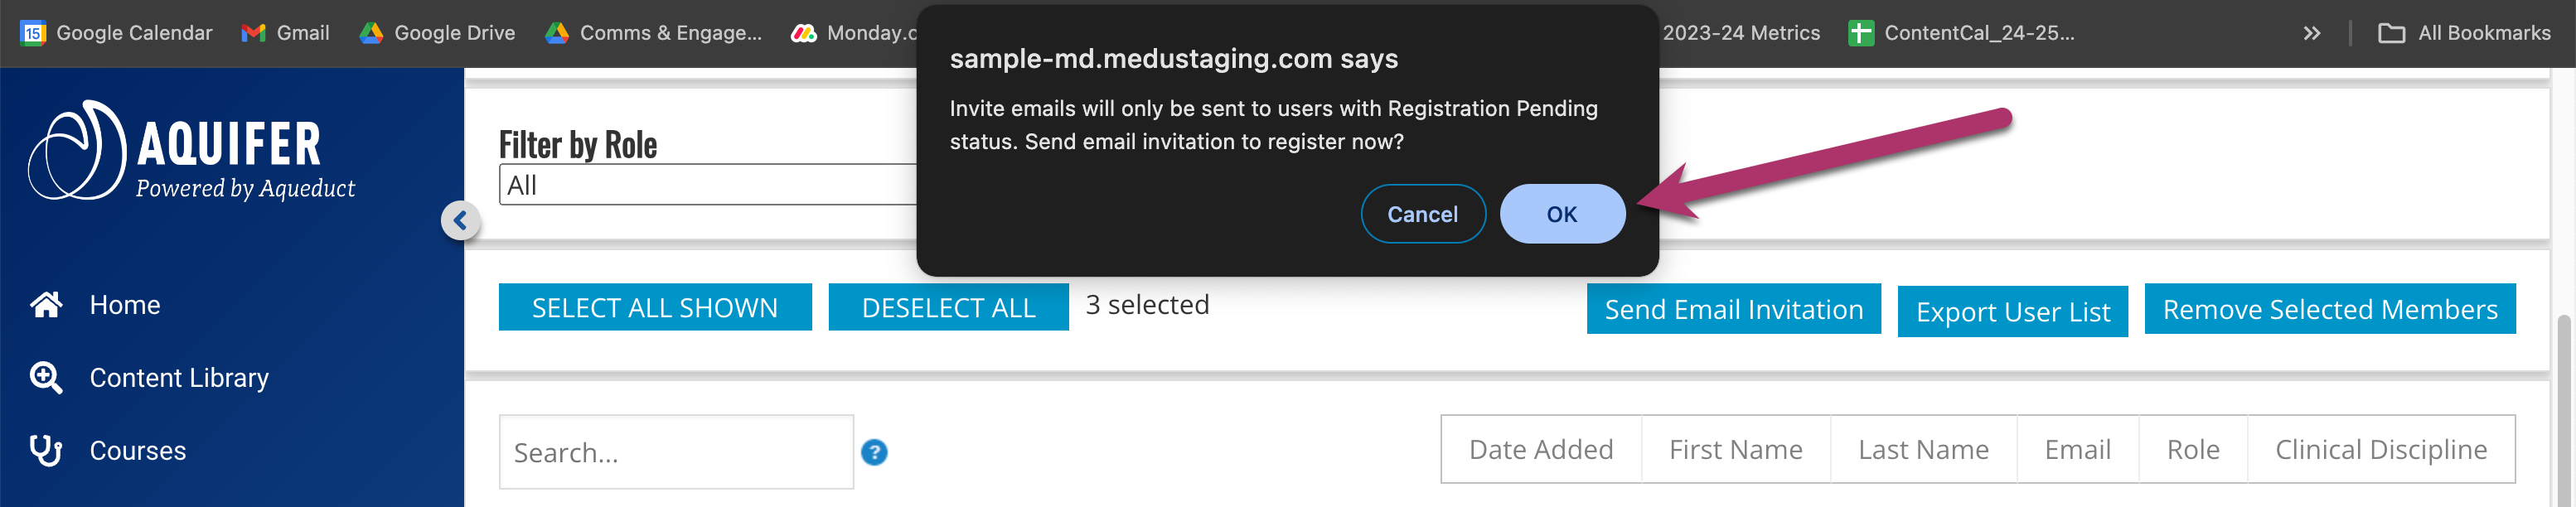2576x507 pixels.
Task: Click Remove Selected Members
Action: [x=2330, y=309]
